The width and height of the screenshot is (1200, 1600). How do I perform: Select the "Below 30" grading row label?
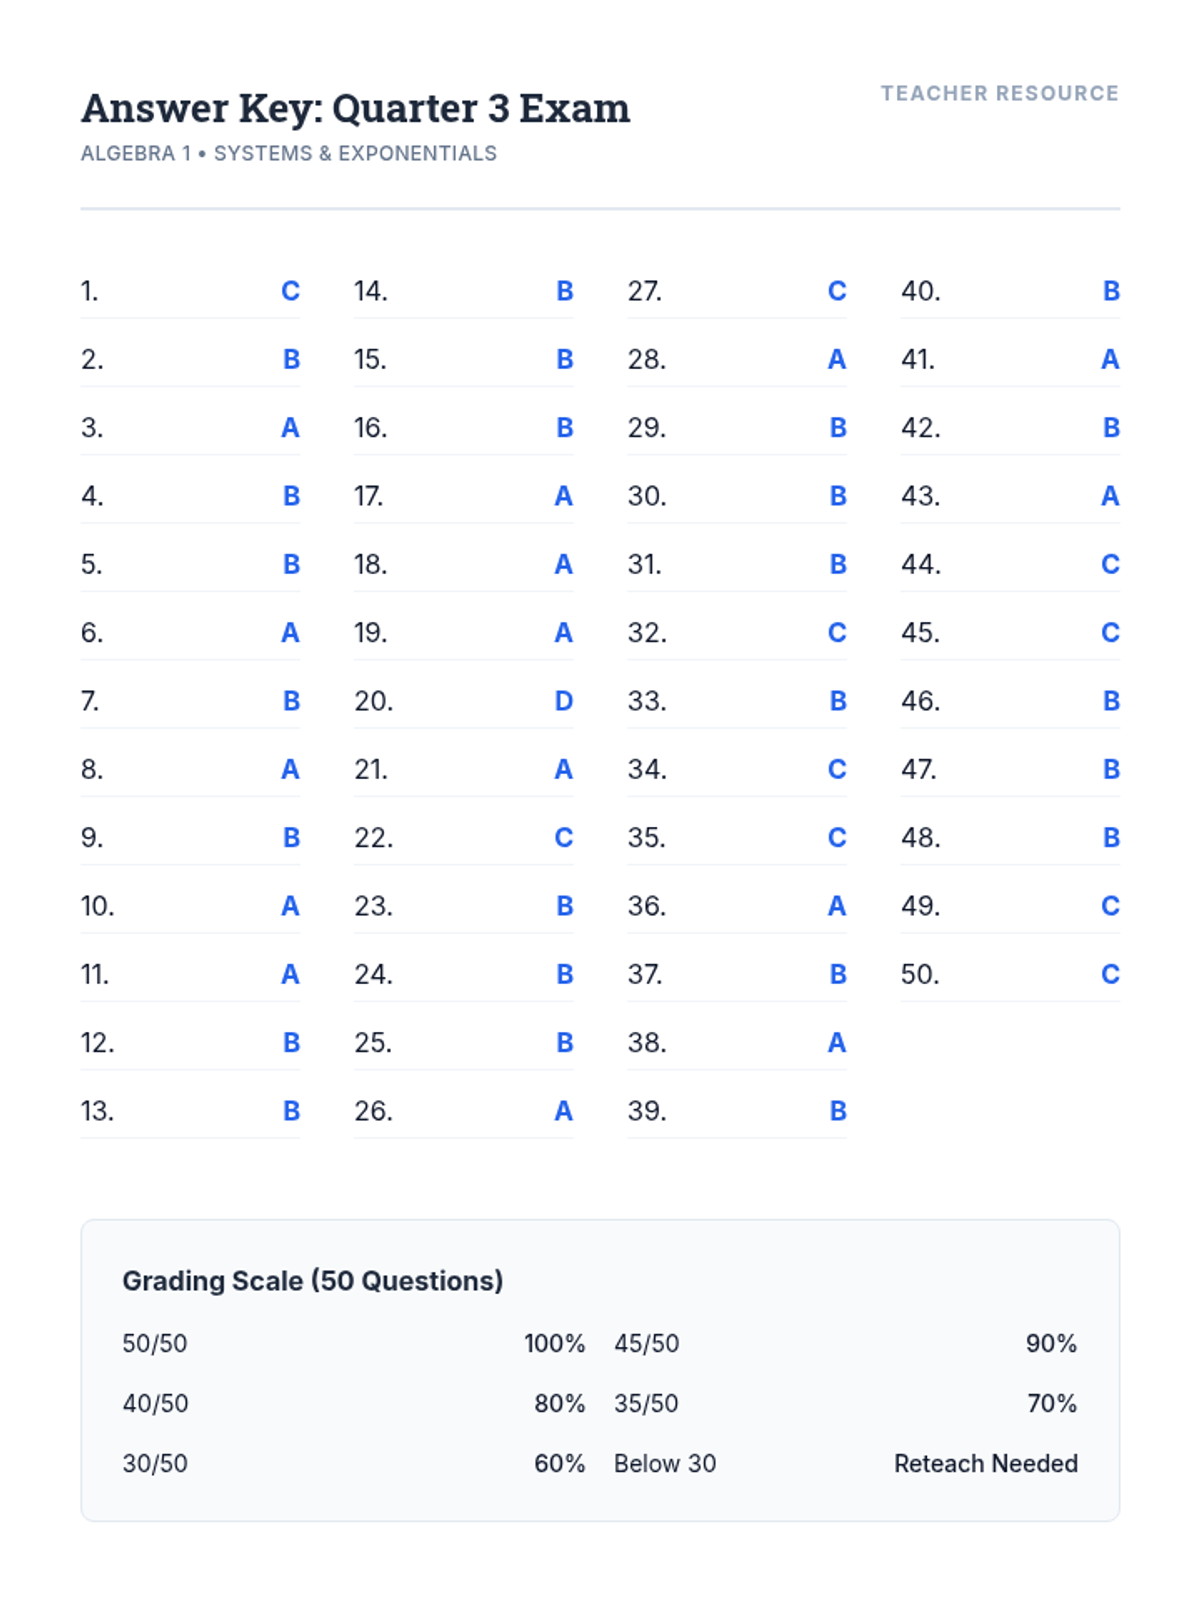pos(665,1463)
